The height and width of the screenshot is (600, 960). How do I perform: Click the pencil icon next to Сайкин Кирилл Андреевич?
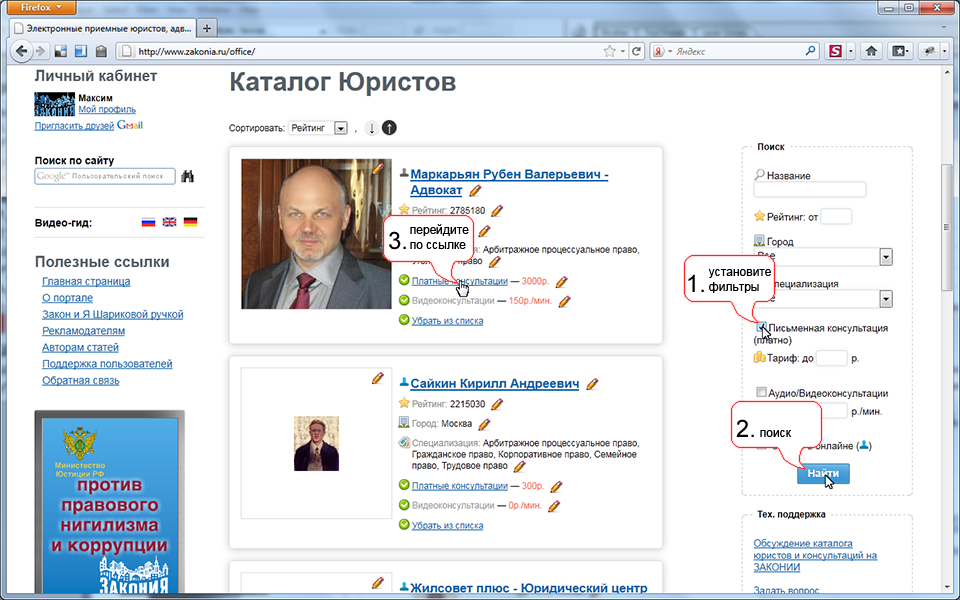594,383
